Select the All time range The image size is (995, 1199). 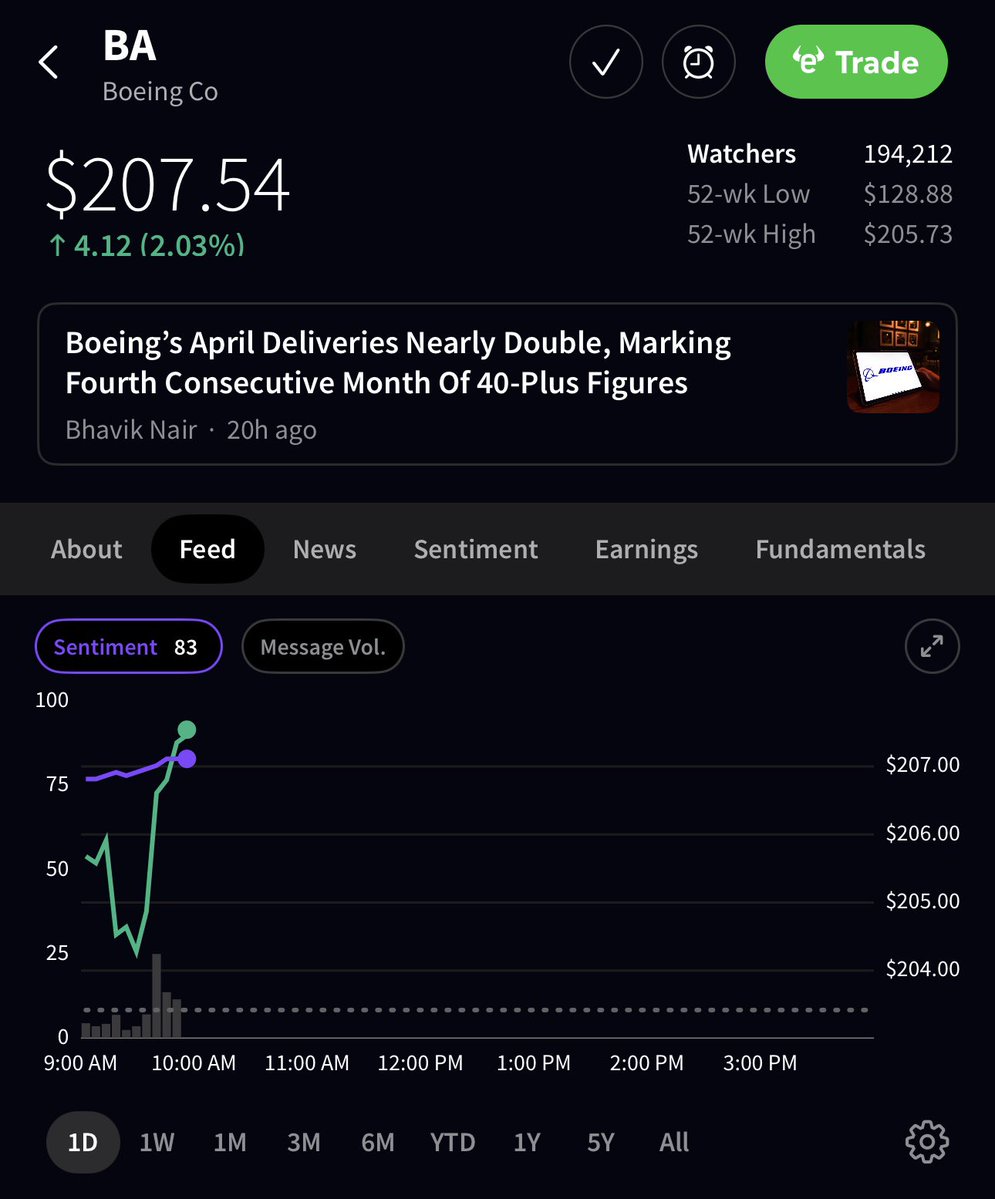pyautogui.click(x=674, y=1142)
